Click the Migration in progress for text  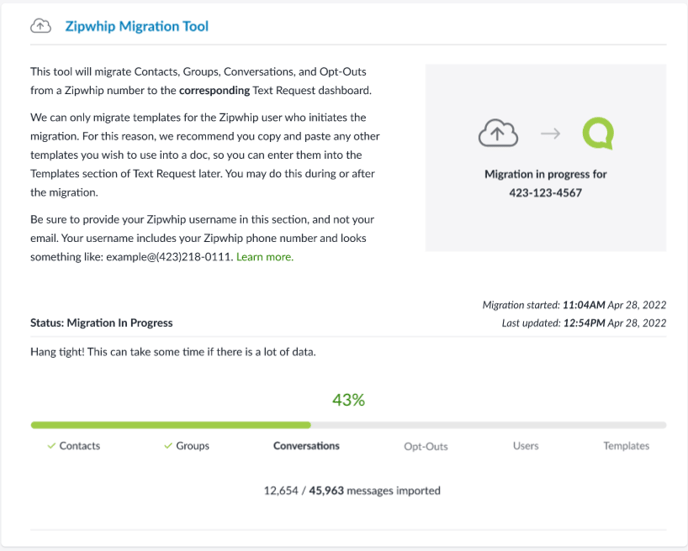tap(545, 174)
